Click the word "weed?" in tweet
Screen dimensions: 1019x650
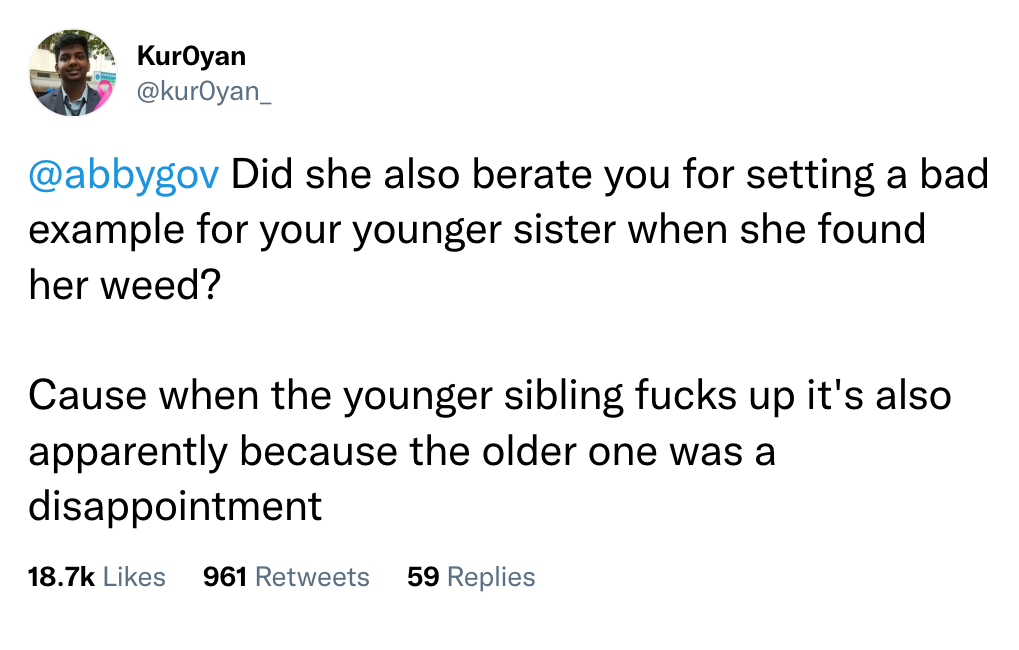tap(161, 285)
